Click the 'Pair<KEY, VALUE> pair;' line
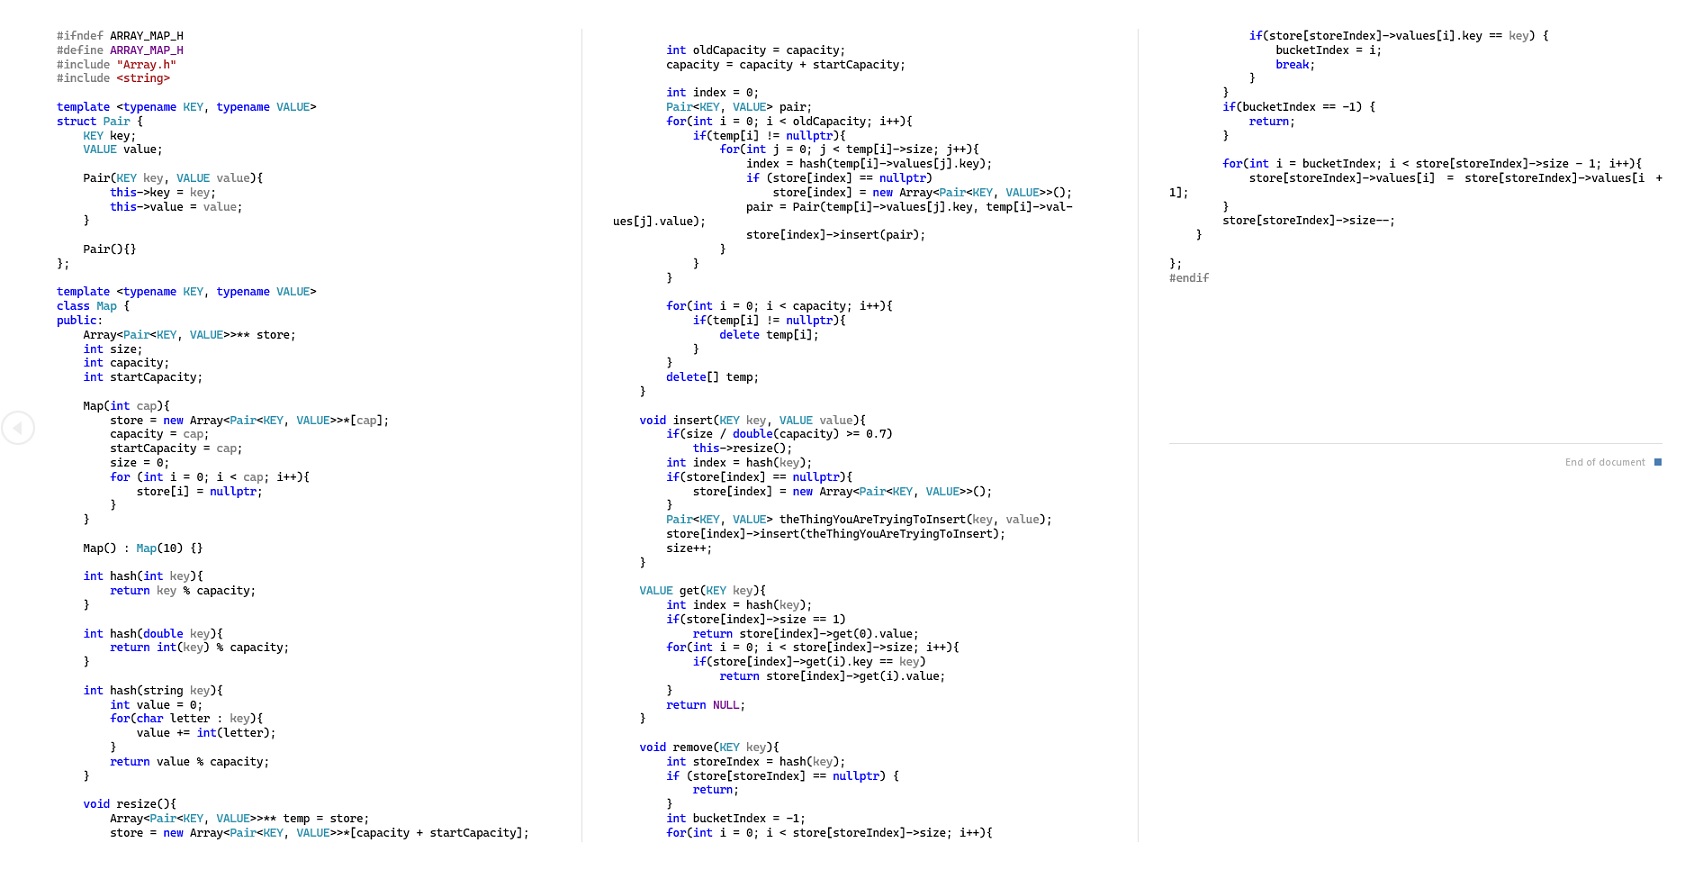 tap(739, 107)
